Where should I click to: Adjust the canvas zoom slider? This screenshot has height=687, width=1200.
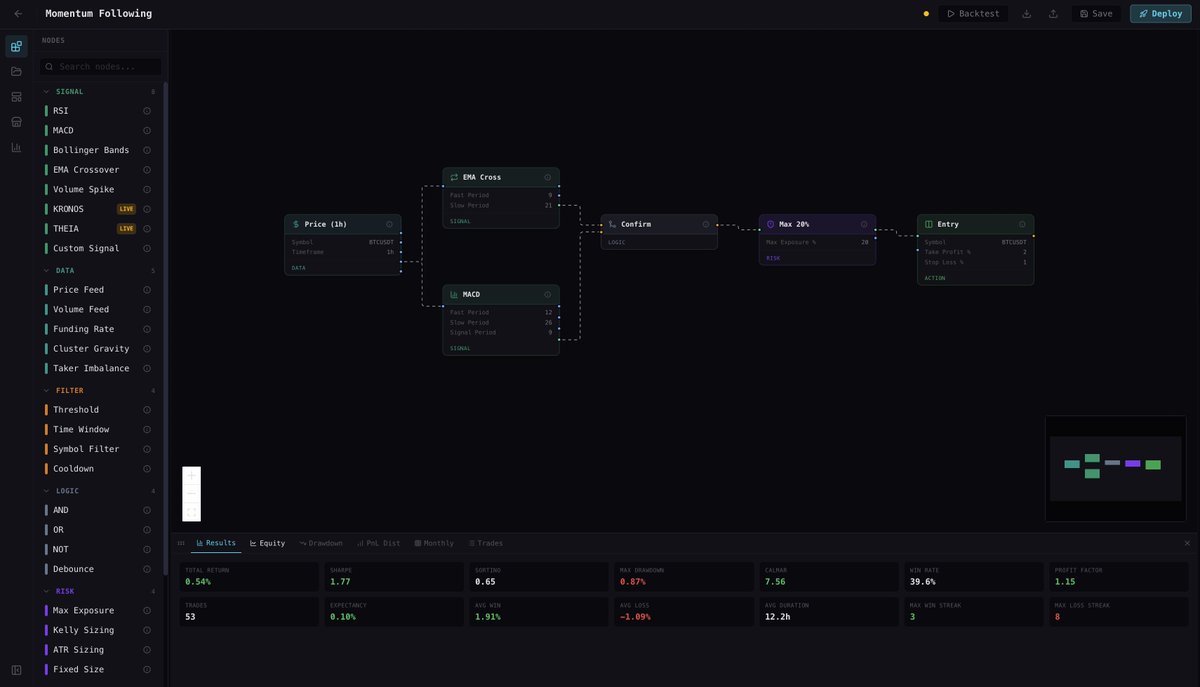pyautogui.click(x=191, y=493)
